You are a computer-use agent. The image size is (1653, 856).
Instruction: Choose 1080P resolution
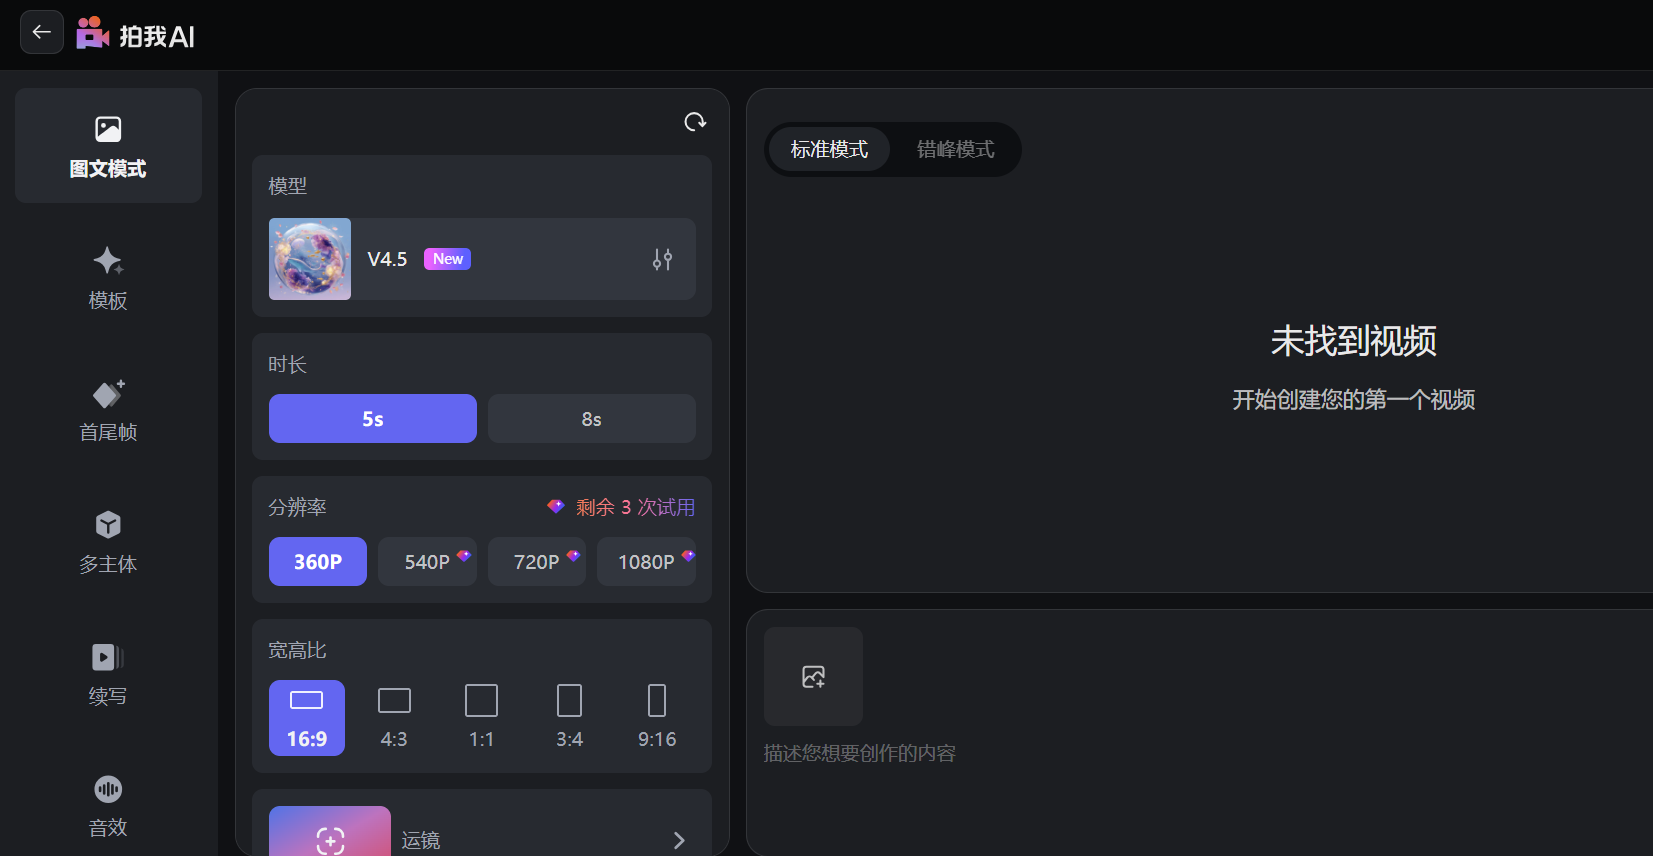coord(646,562)
